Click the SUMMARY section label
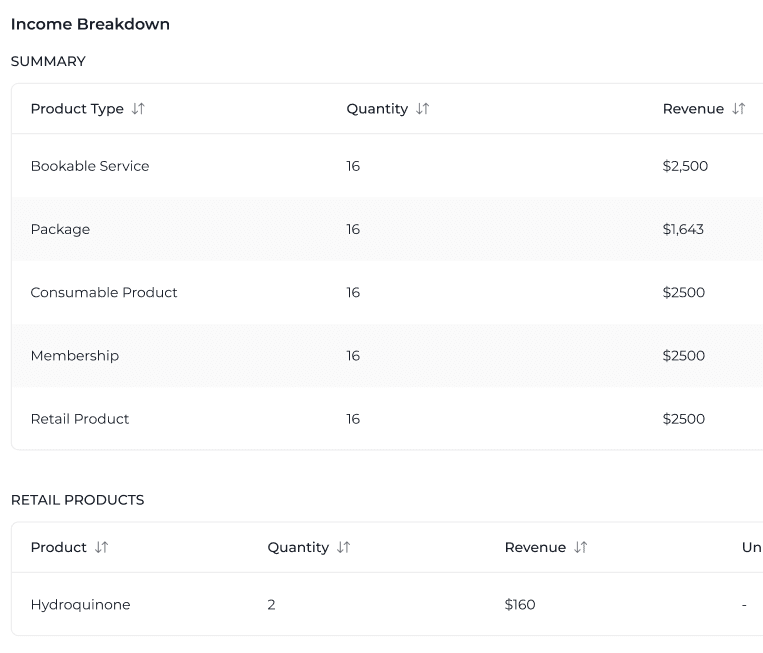The image size is (763, 653). click(48, 62)
